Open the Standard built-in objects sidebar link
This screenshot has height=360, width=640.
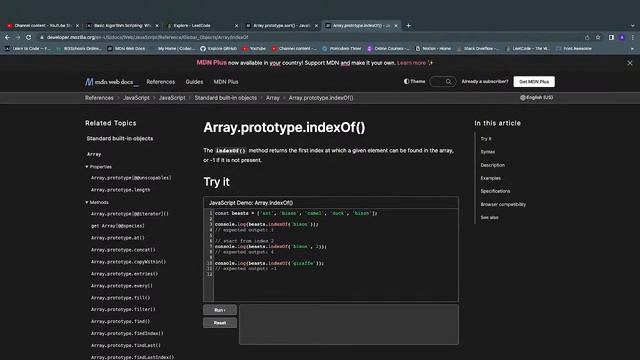[120, 139]
